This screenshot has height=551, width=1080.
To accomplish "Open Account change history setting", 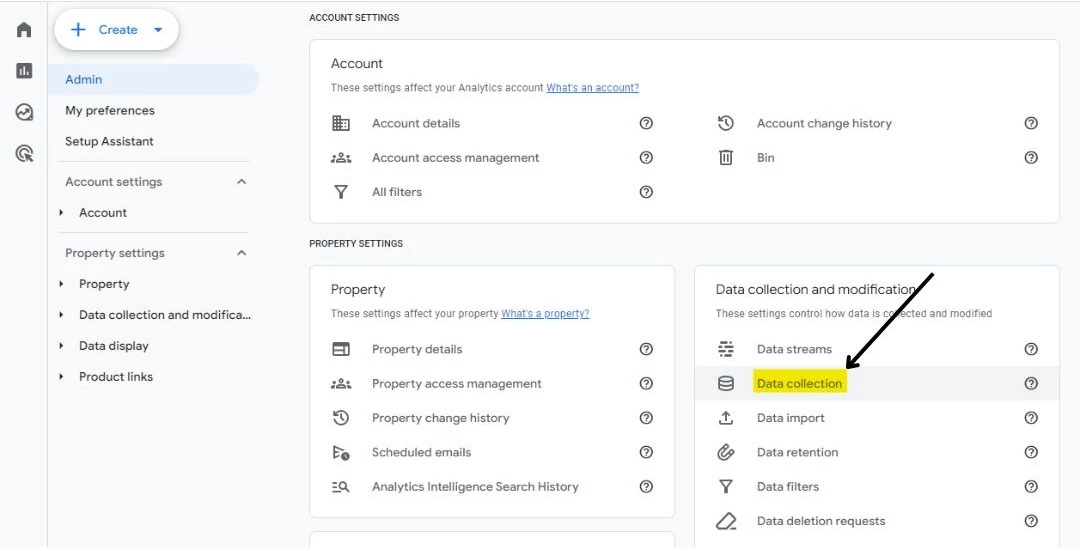I will click(824, 123).
